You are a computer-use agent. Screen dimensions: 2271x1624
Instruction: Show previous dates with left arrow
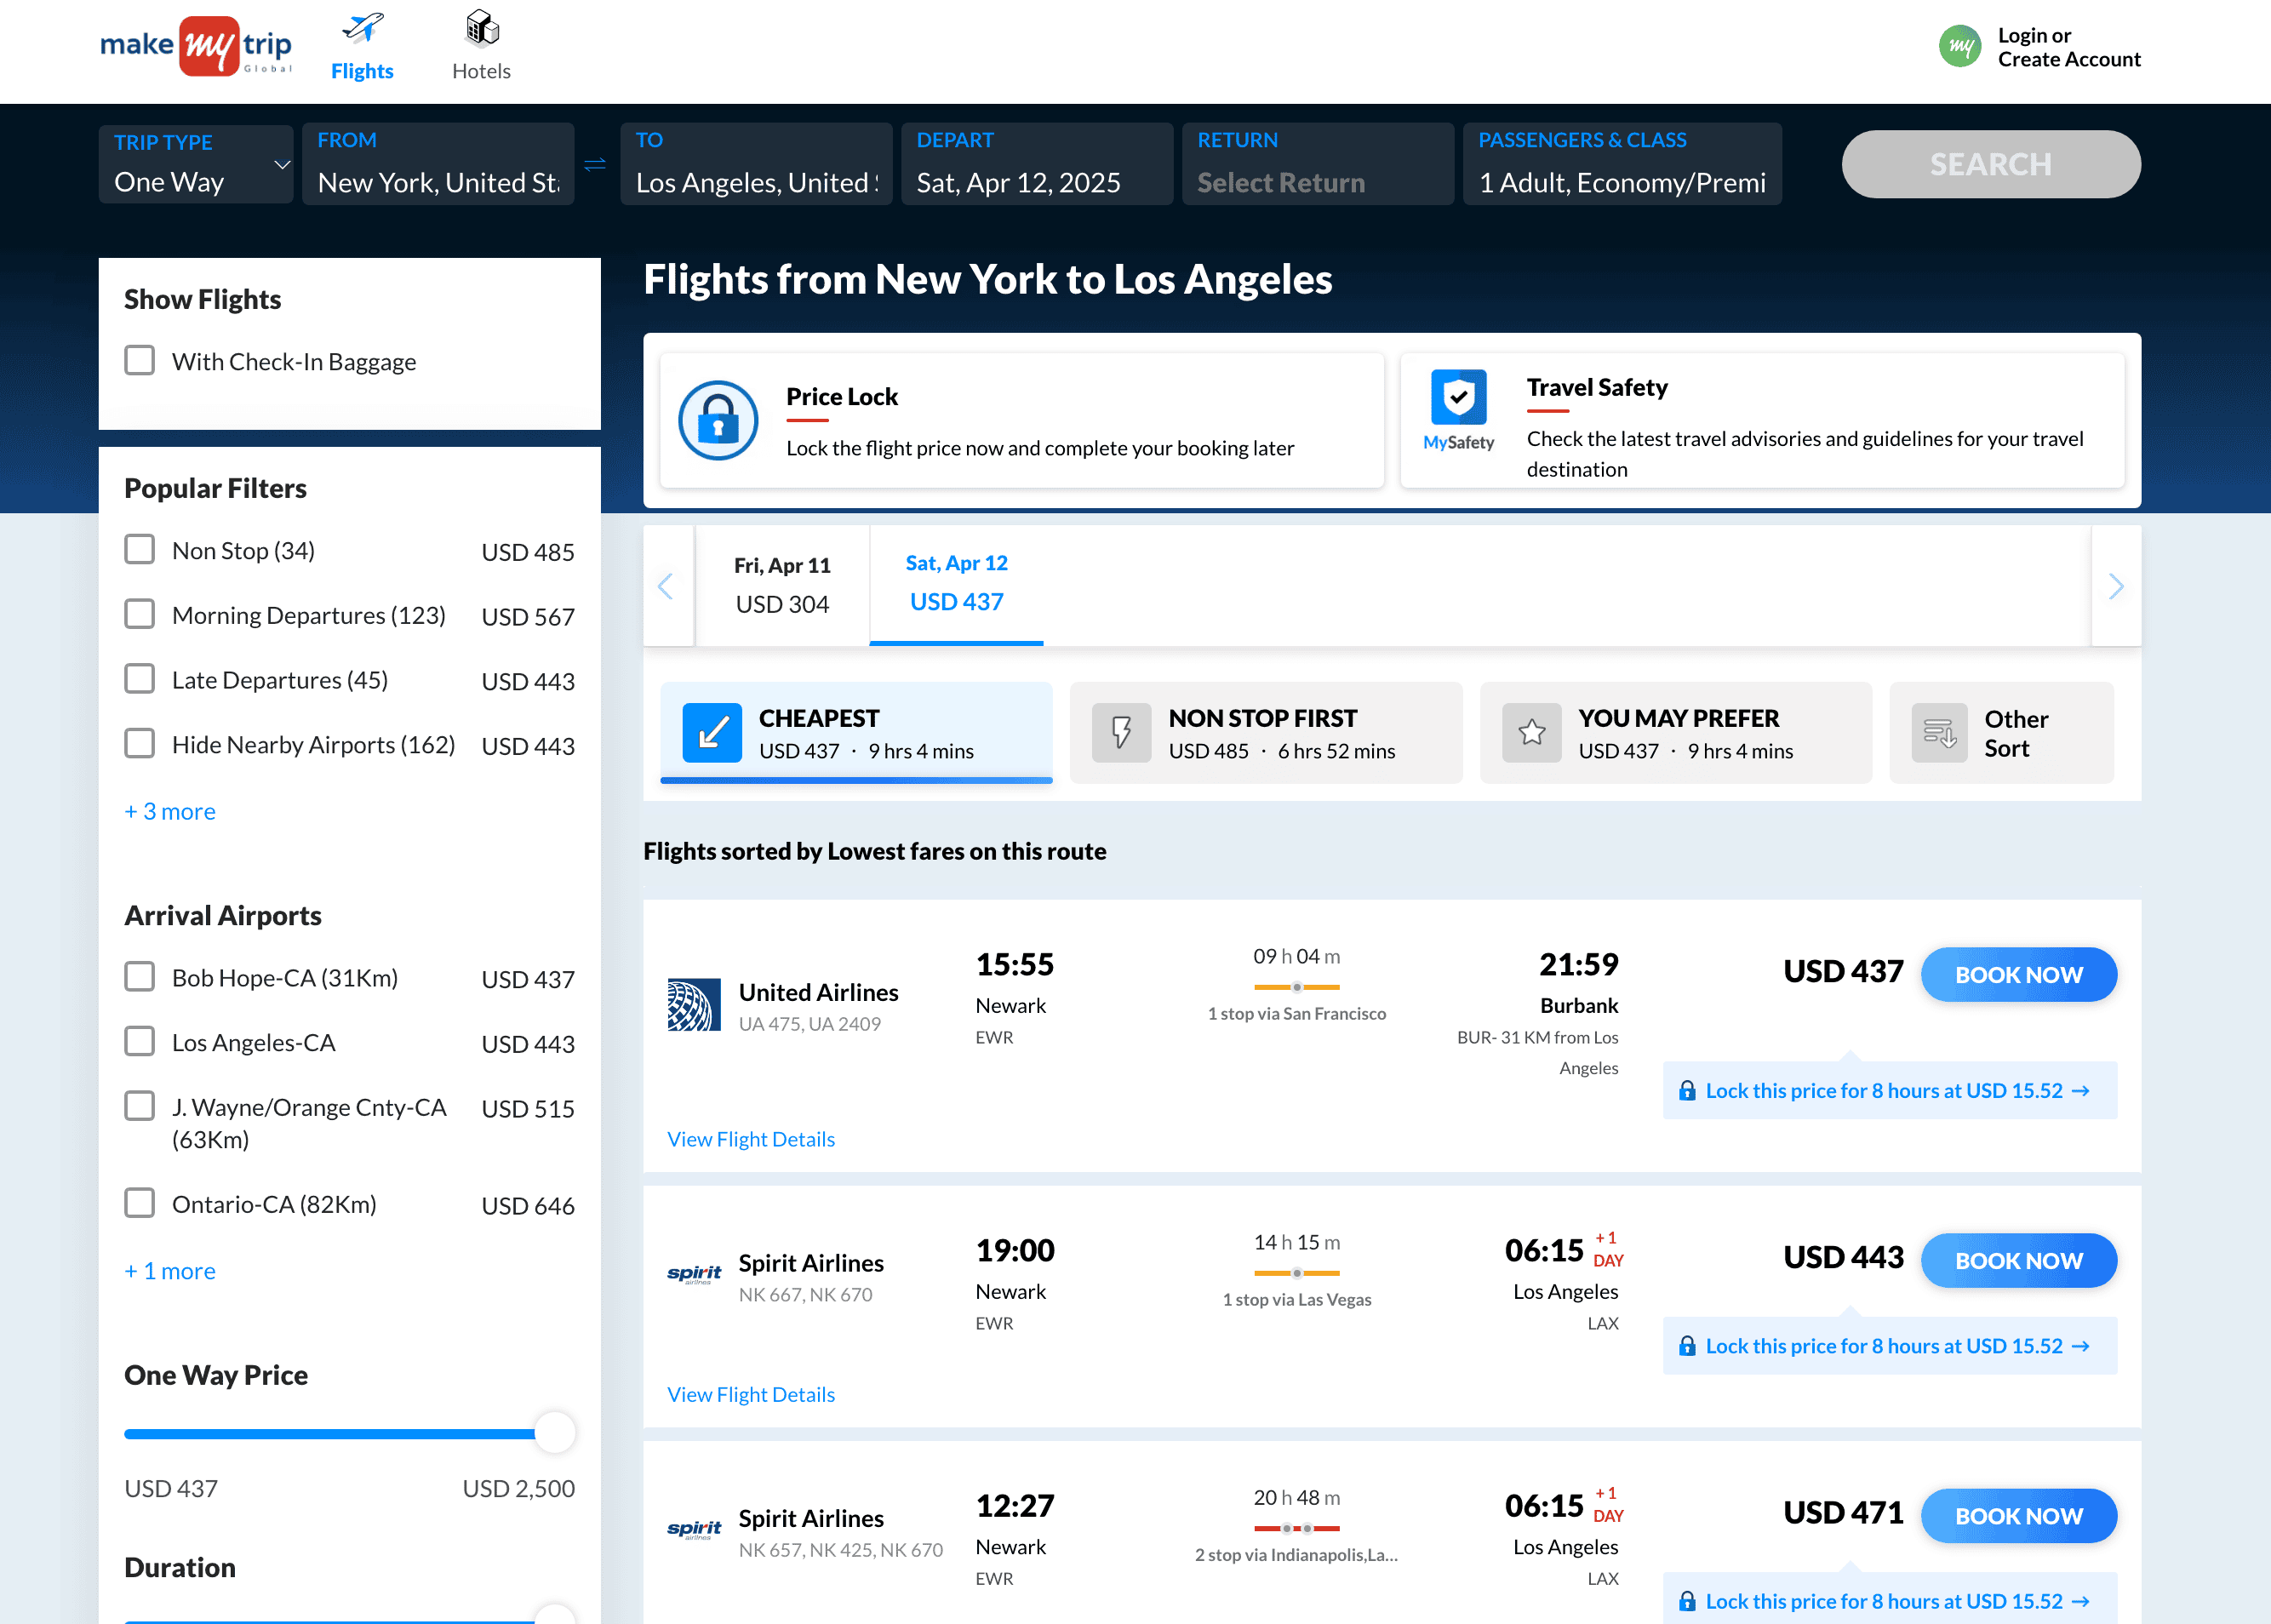point(667,586)
